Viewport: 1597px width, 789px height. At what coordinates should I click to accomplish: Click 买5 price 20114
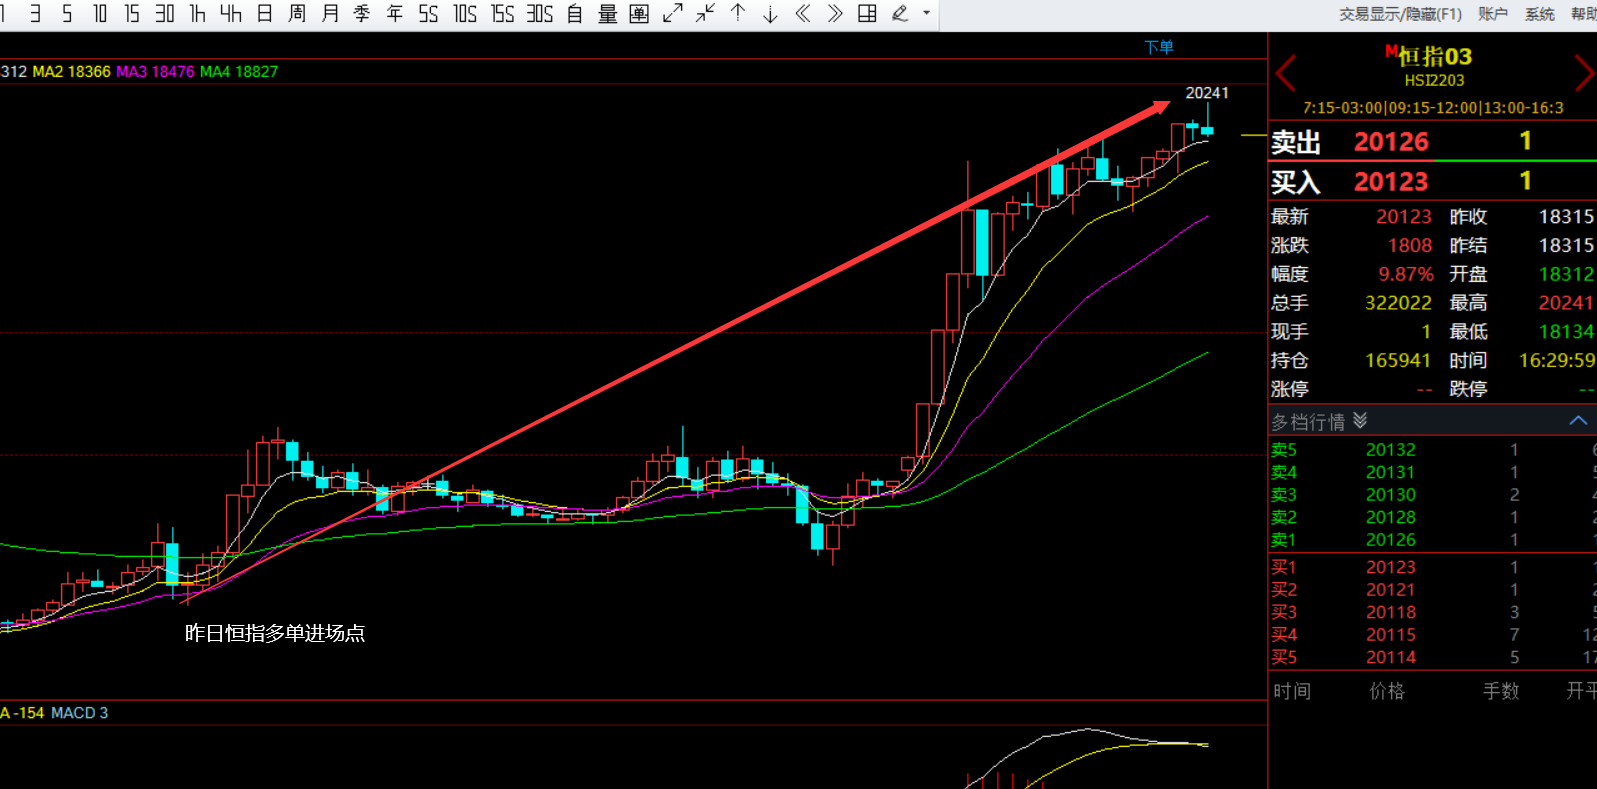(1391, 657)
